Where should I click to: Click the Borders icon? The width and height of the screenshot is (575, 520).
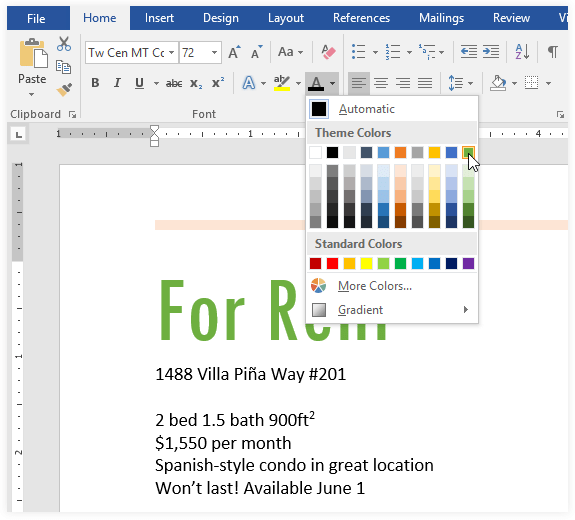point(531,83)
